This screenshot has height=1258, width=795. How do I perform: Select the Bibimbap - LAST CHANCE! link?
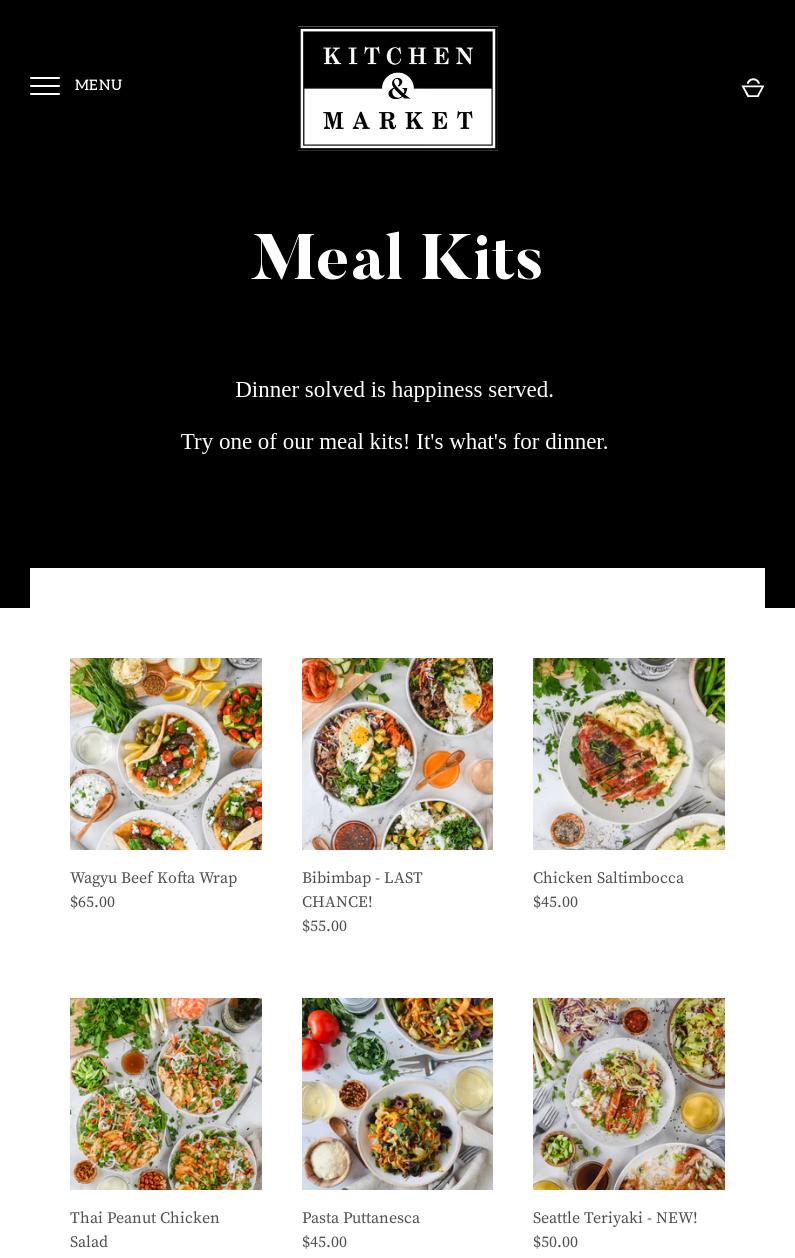[x=362, y=890]
